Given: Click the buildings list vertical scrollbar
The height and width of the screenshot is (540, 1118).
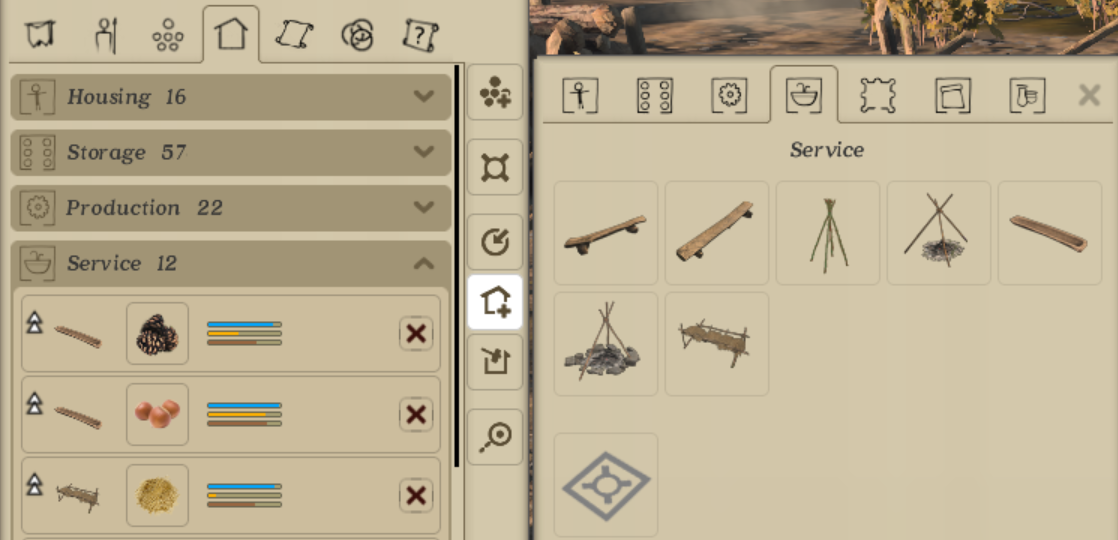Looking at the screenshot, I should point(457,265).
